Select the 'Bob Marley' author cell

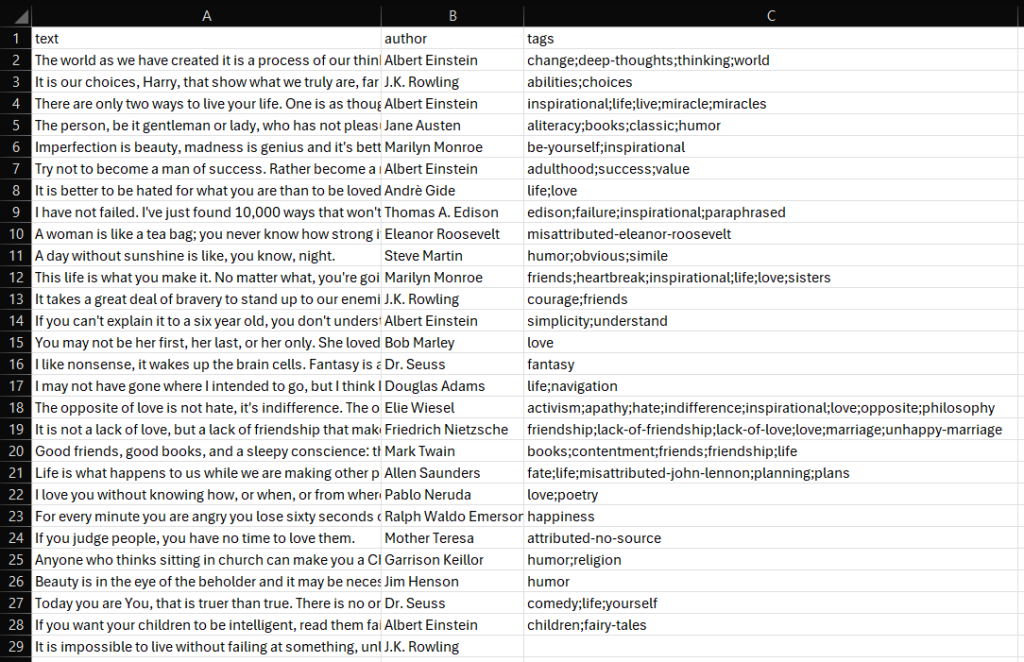452,342
